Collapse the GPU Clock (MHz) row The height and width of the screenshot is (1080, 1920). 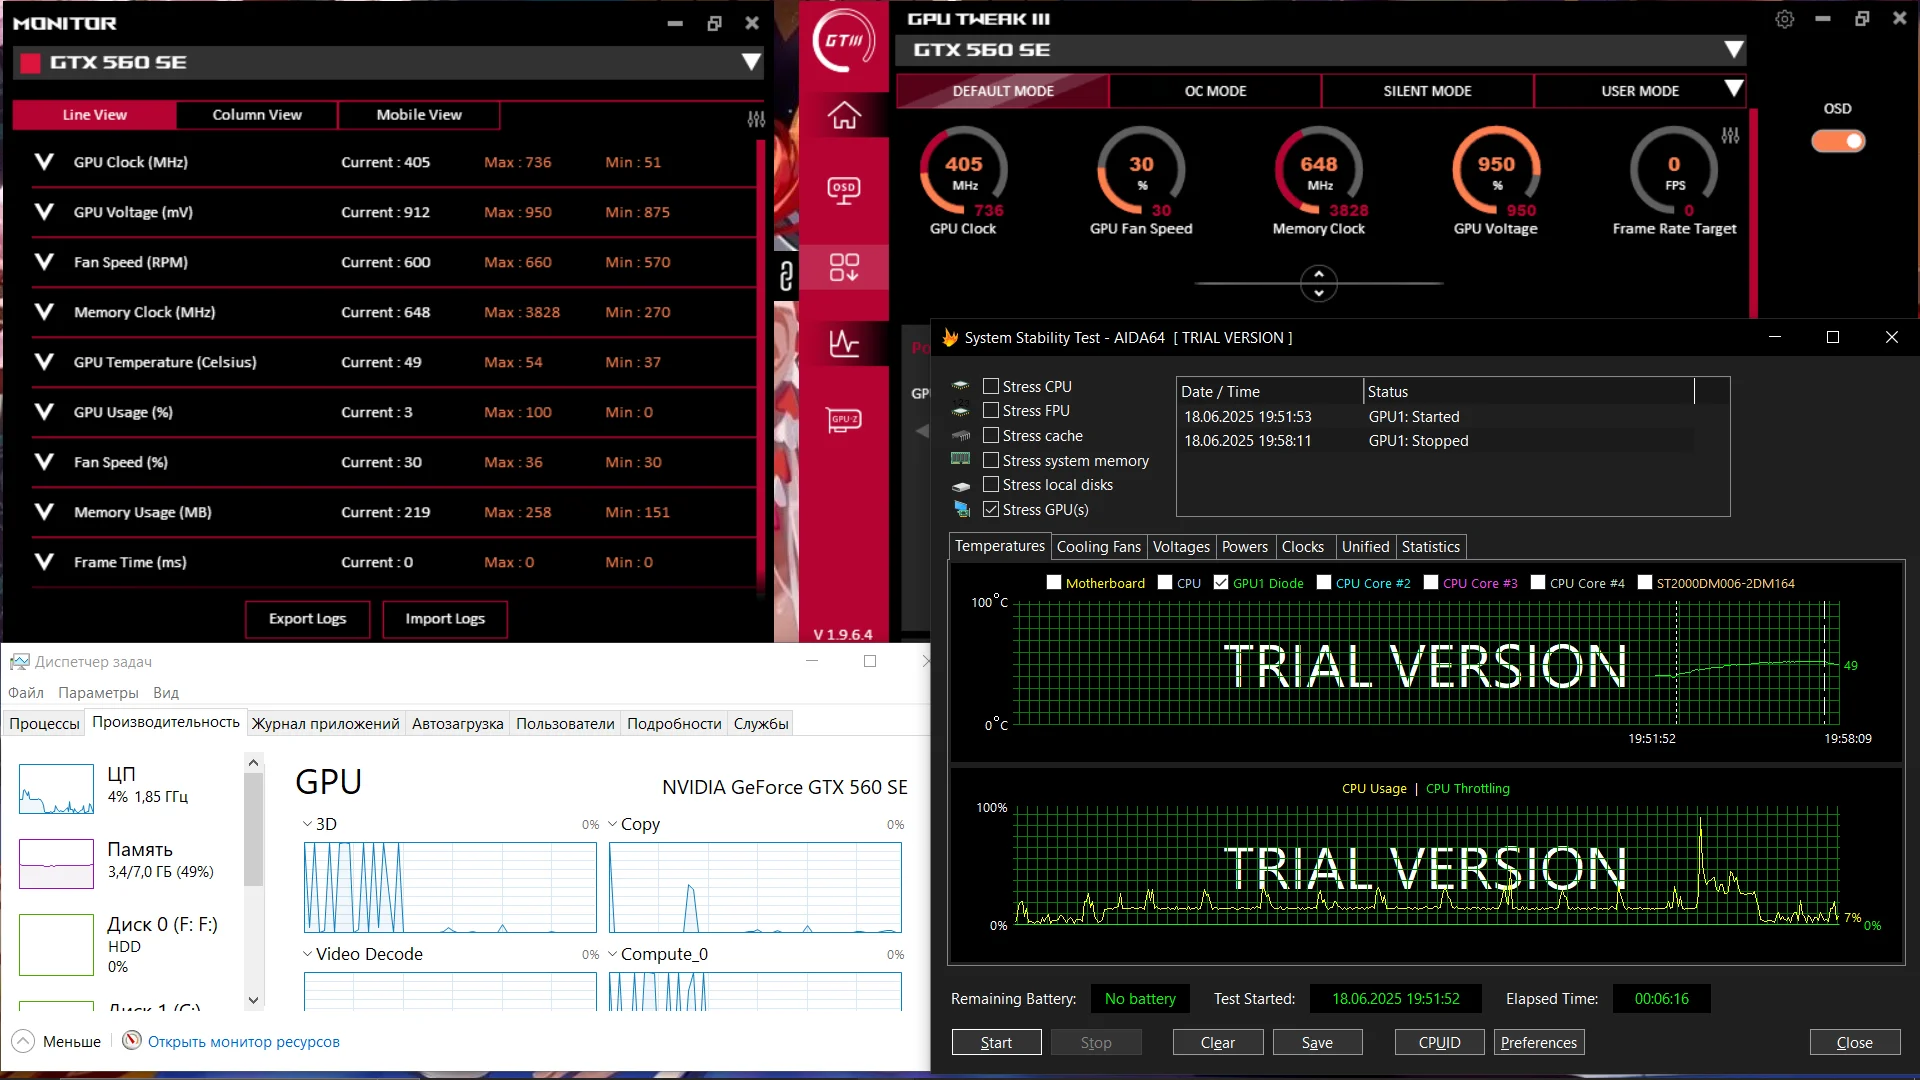pos(44,162)
